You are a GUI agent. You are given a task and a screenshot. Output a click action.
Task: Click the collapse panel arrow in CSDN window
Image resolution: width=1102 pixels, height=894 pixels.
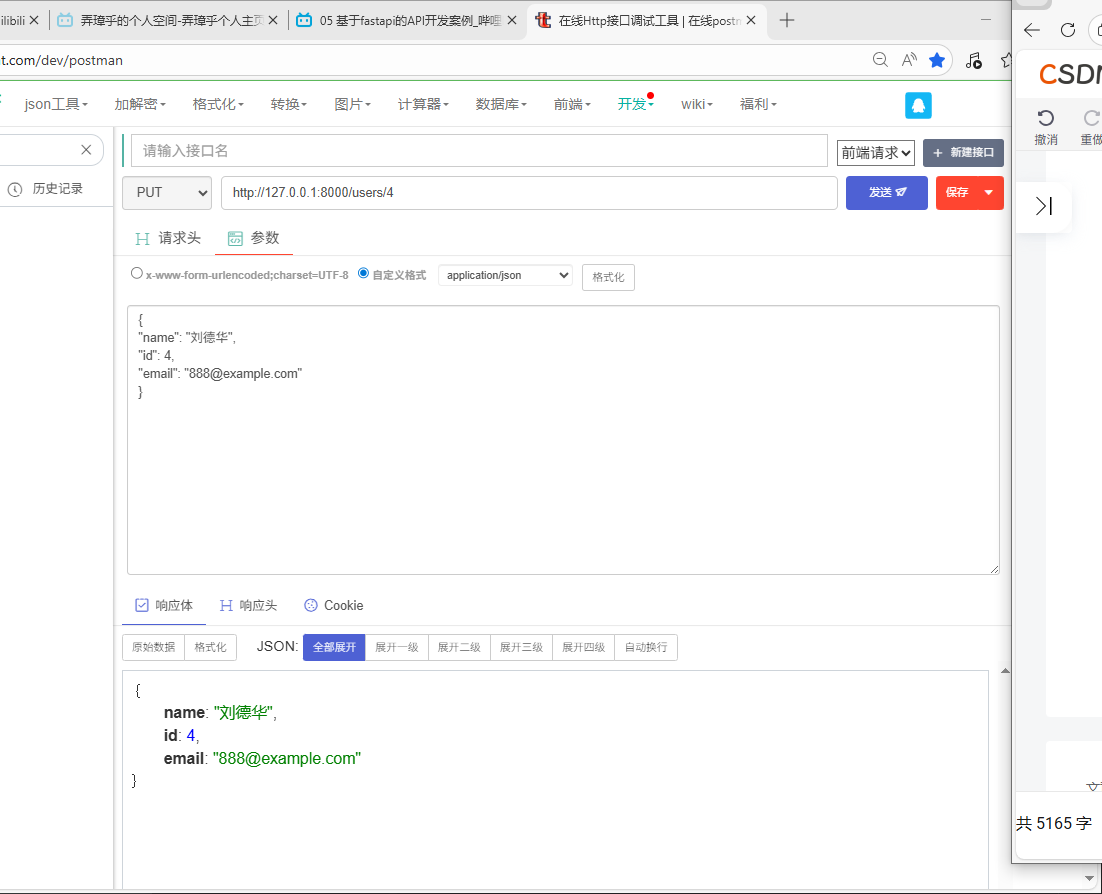[x=1044, y=206]
